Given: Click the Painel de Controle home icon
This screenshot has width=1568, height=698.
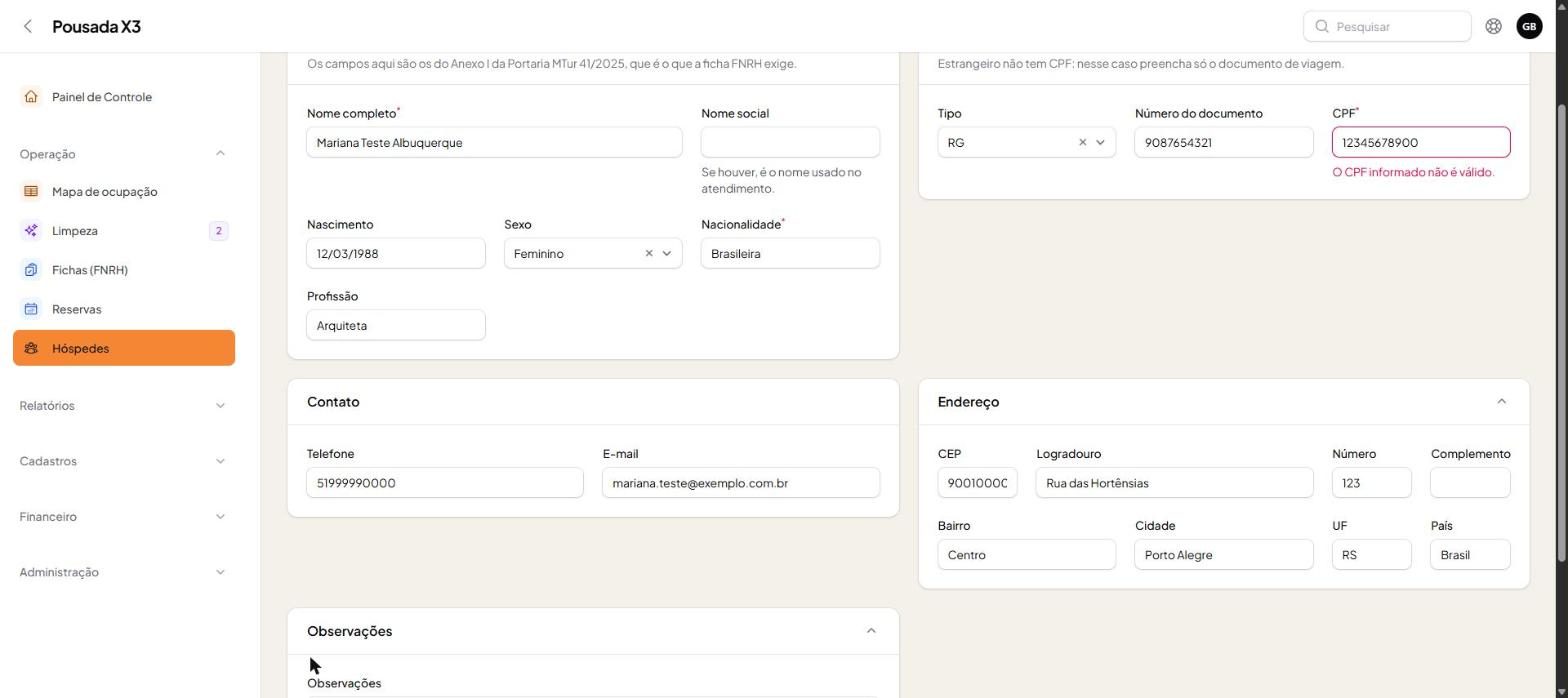Looking at the screenshot, I should pos(31,97).
